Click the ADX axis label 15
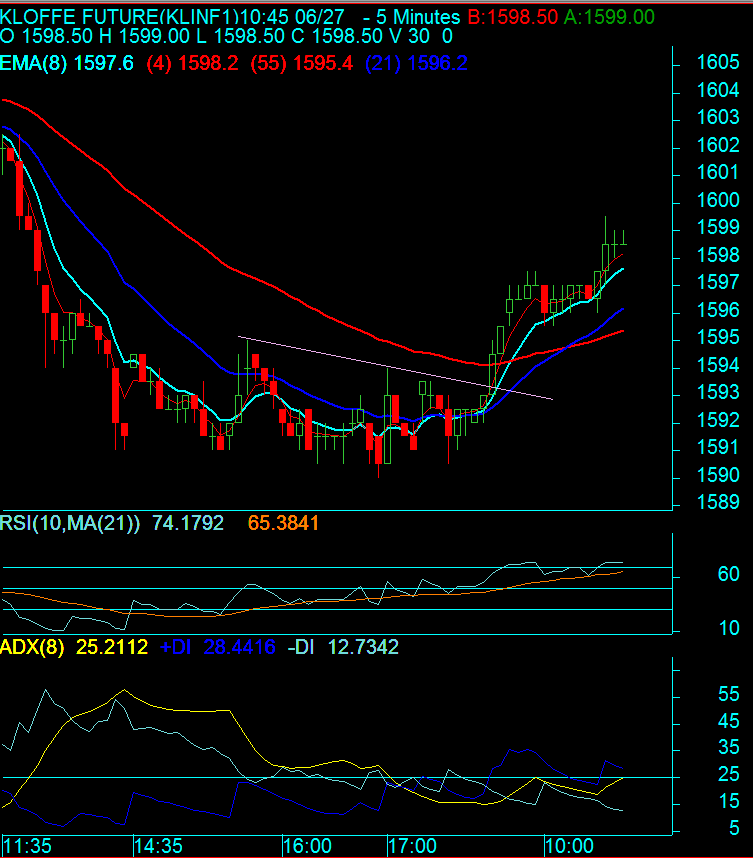753x858 pixels. [729, 802]
